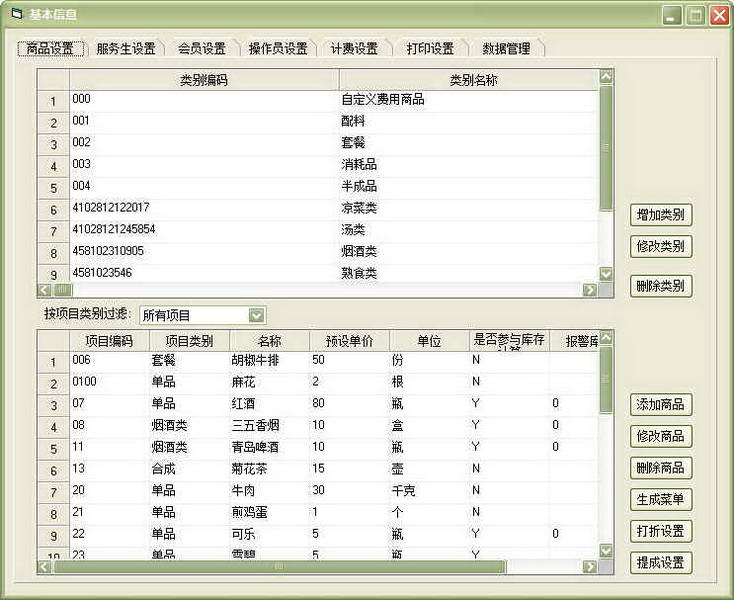Switch to the 服务生设置 tab

point(125,48)
